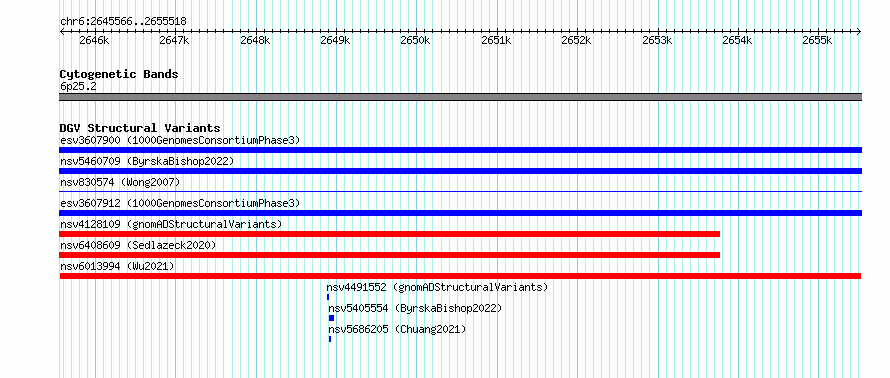
Task: Open nsv5686205 (Chuang2021) variant label
Action: click(x=397, y=329)
